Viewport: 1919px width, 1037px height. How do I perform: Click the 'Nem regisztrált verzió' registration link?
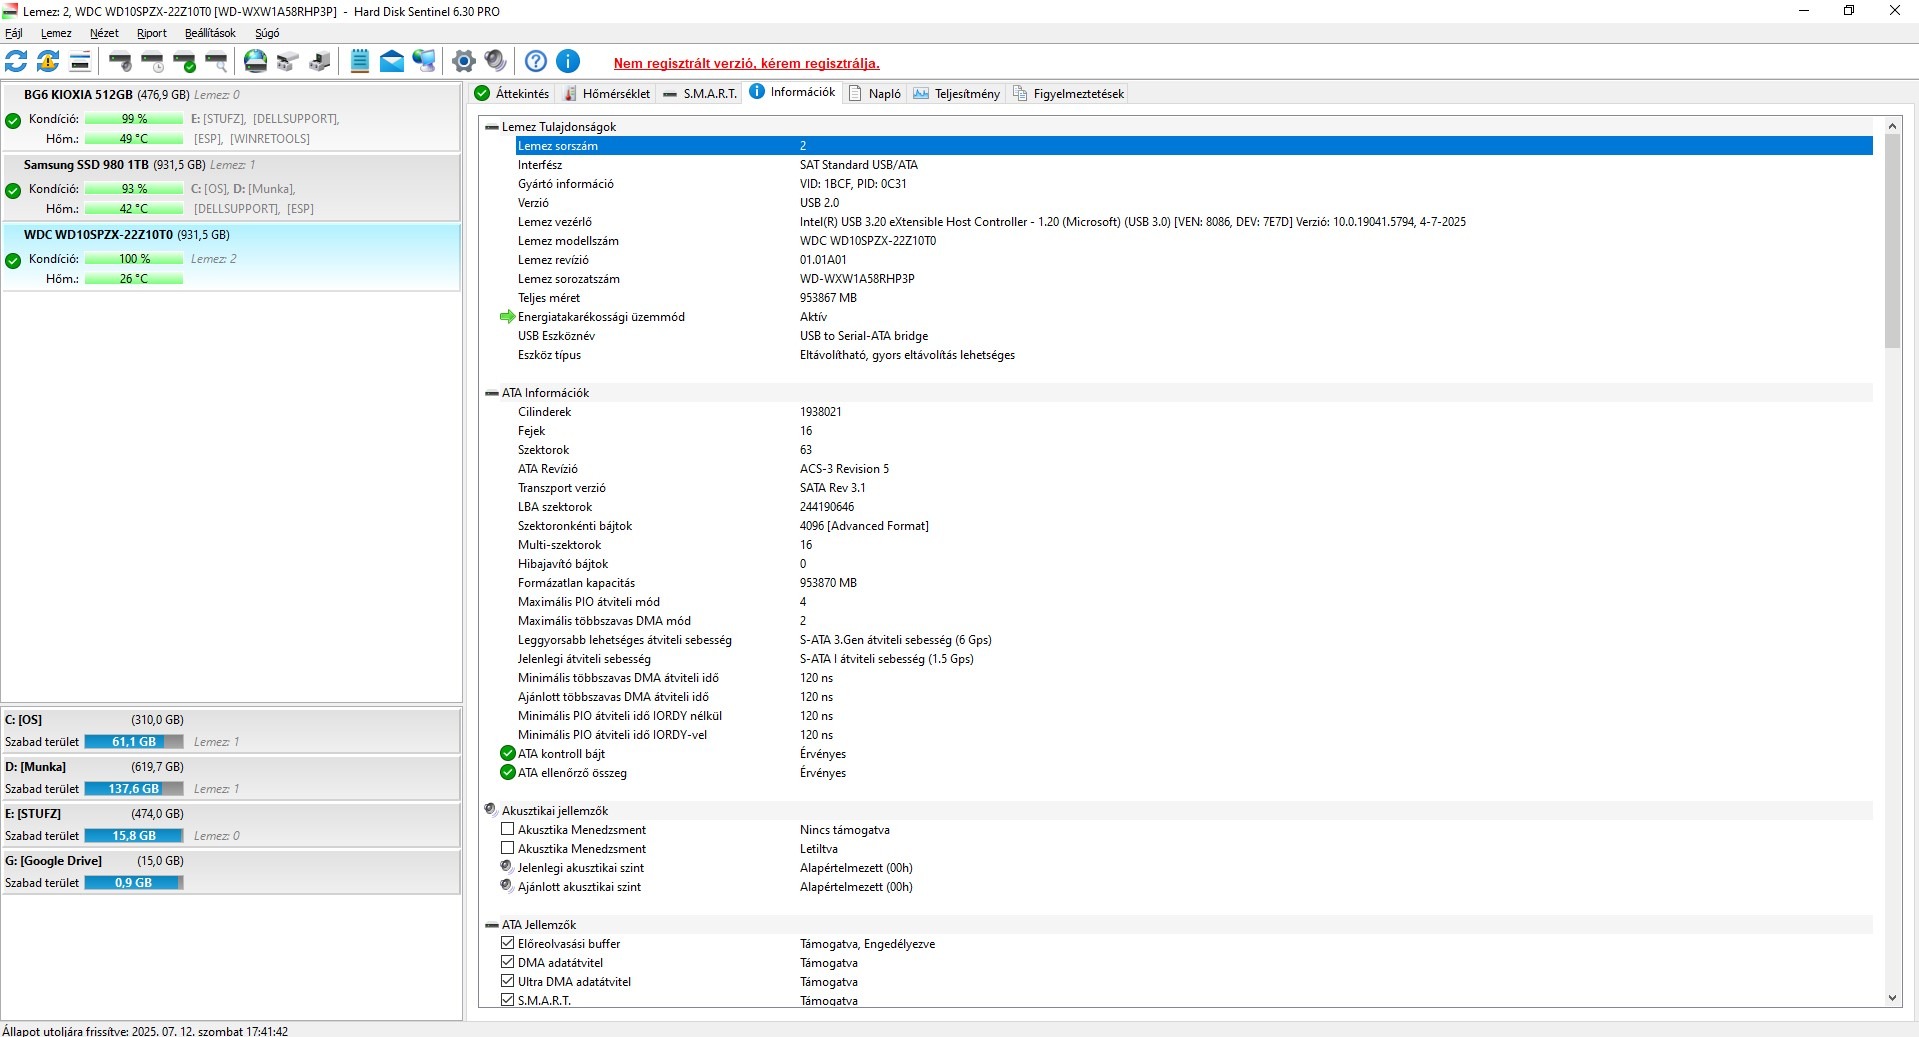coord(747,64)
